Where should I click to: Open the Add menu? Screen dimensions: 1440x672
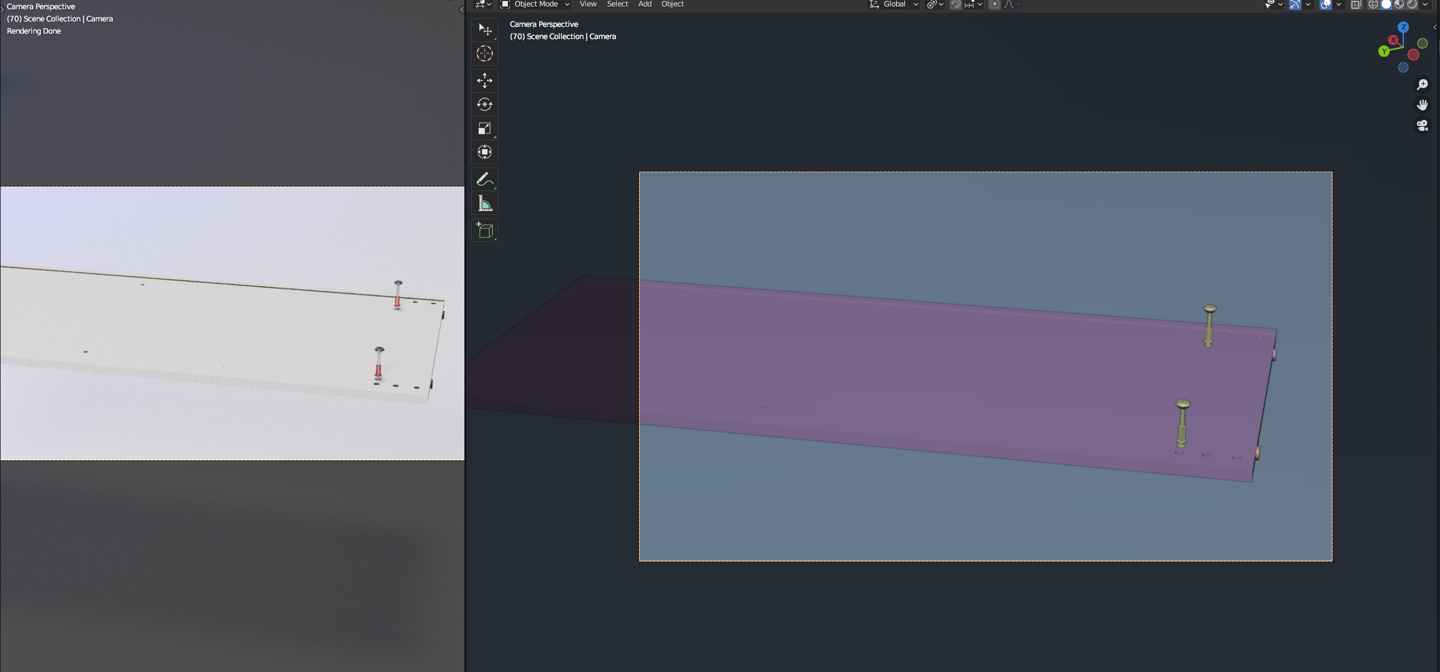pos(644,4)
